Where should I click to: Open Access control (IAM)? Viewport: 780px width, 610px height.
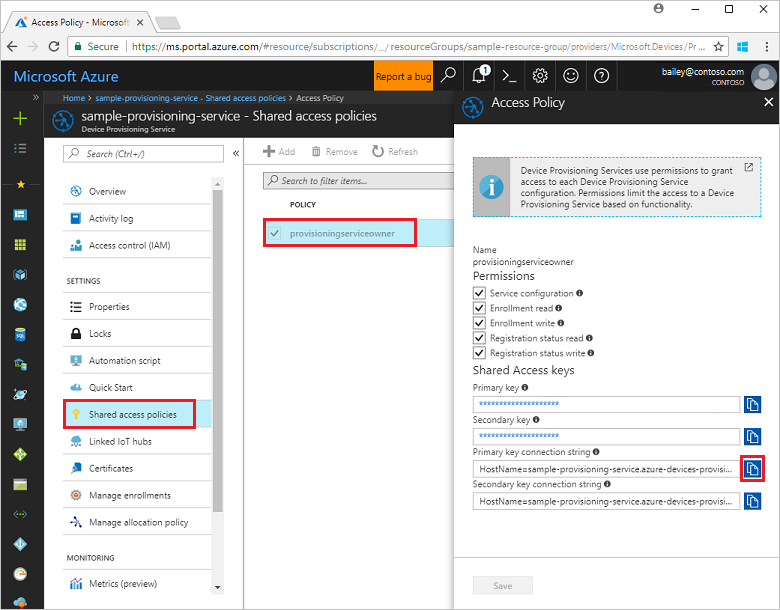[x=137, y=245]
